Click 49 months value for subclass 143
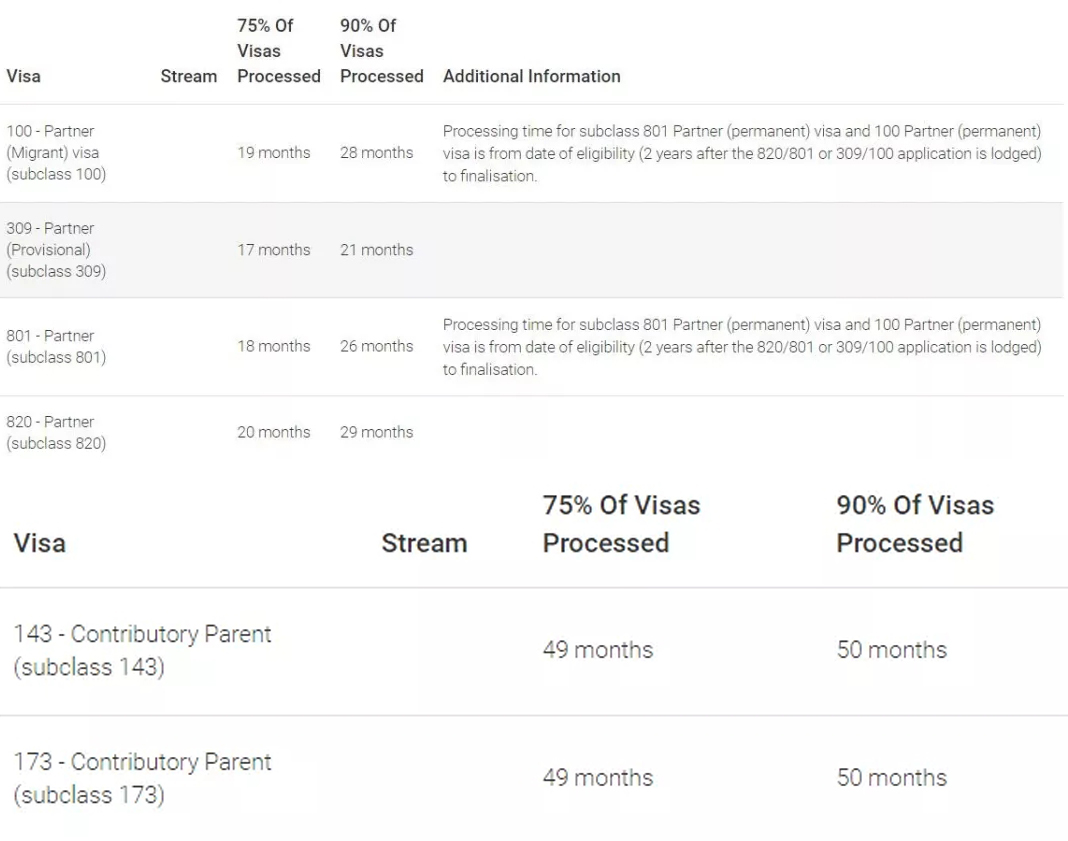Image resolution: width=1068 pixels, height=841 pixels. click(597, 650)
